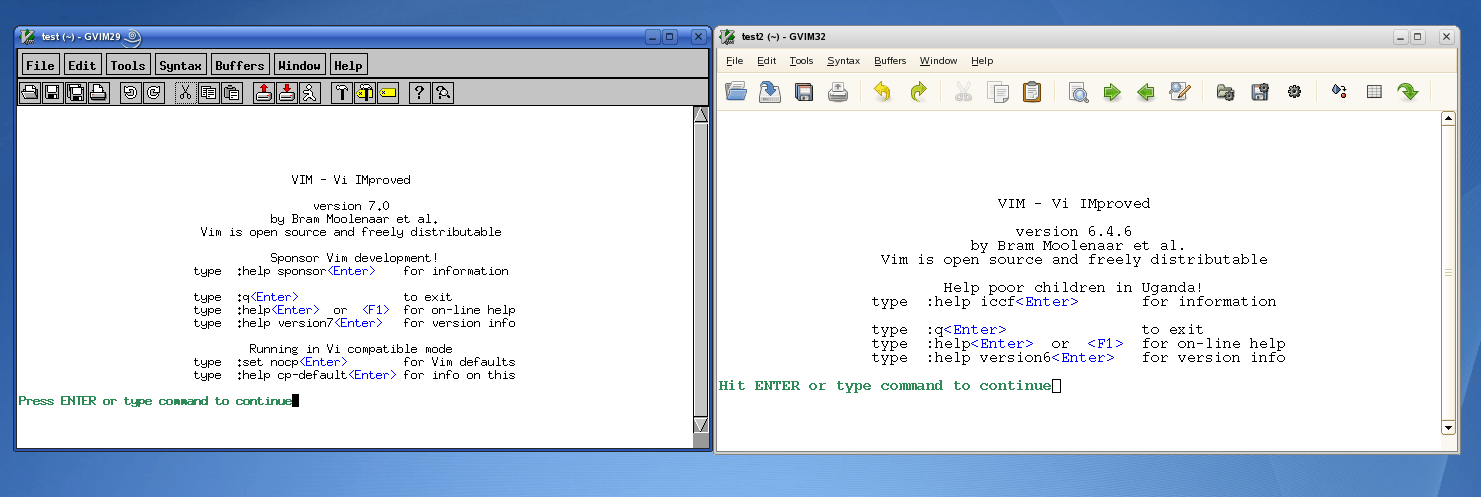The width and height of the screenshot is (1481, 497).
Task: Click 'Hit ENTER or type command' prompt
Action: coord(885,385)
